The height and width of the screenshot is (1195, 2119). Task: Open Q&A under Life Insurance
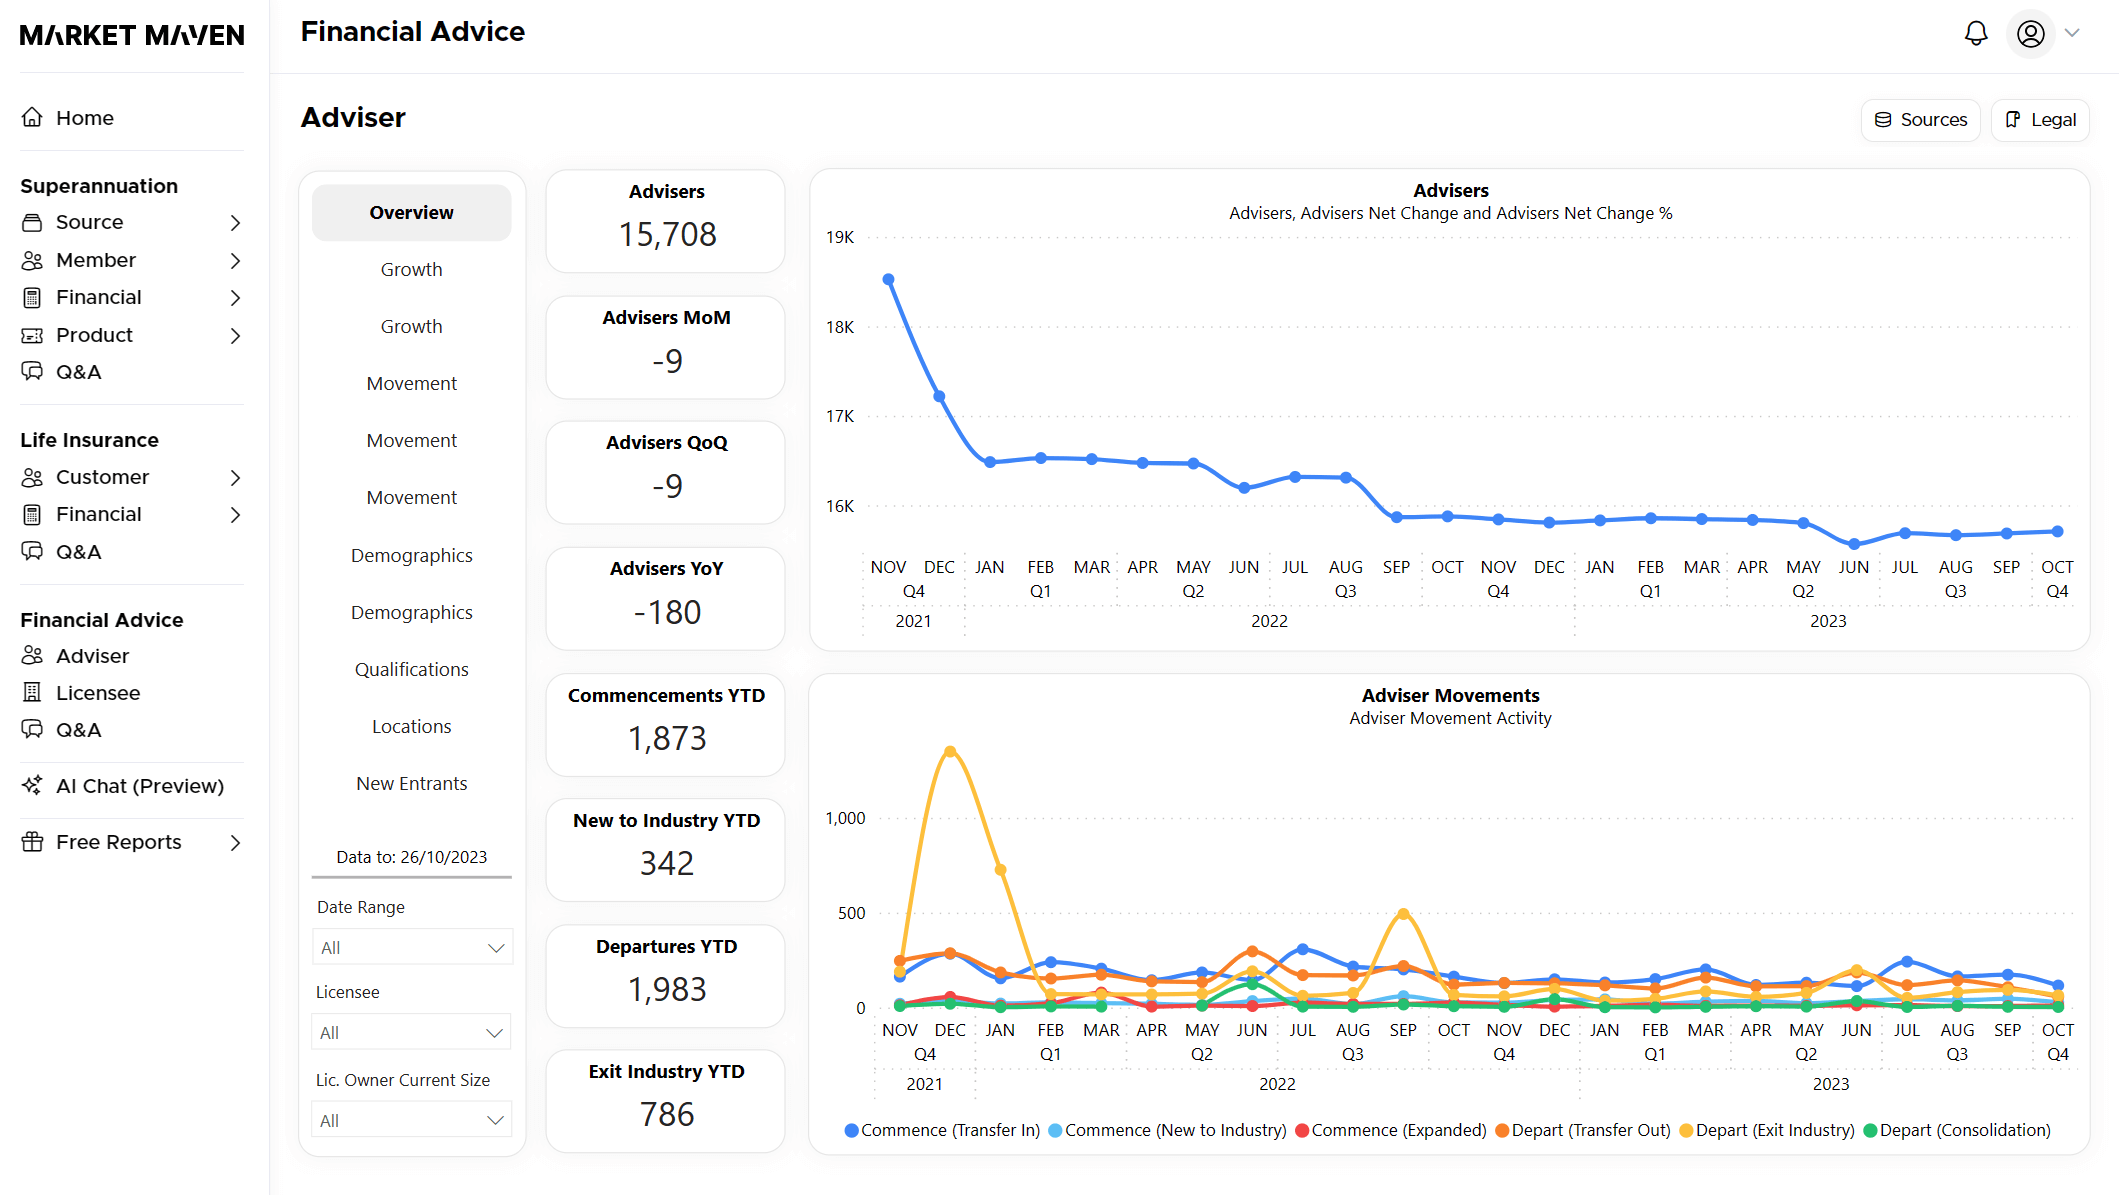(x=78, y=551)
